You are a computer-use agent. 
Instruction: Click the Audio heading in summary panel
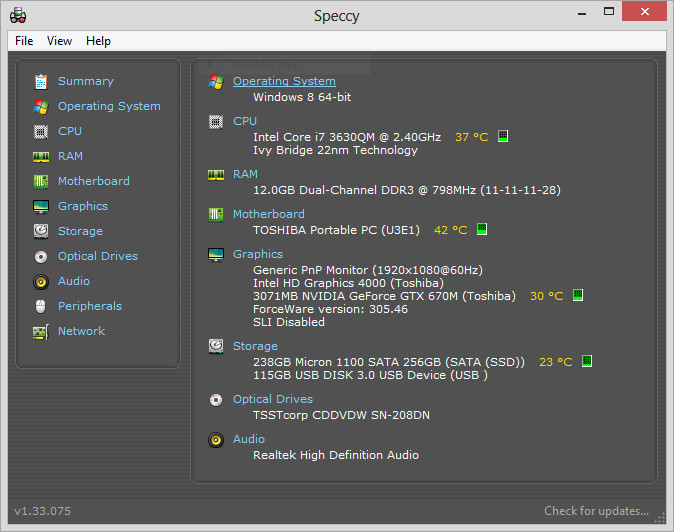(249, 439)
